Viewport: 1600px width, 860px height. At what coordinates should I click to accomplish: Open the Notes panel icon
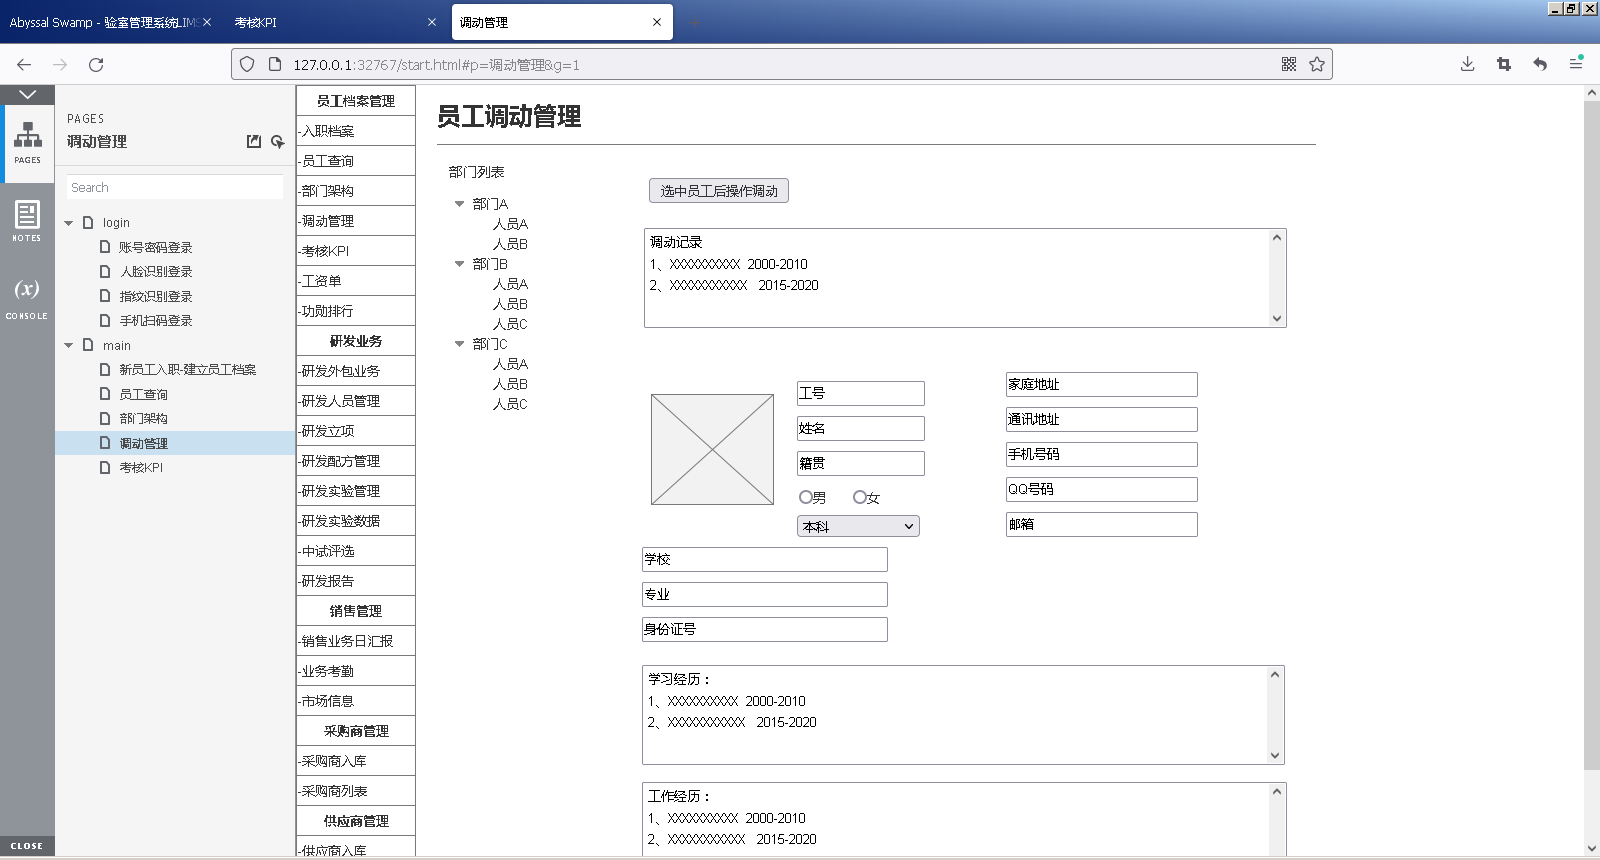(x=27, y=220)
